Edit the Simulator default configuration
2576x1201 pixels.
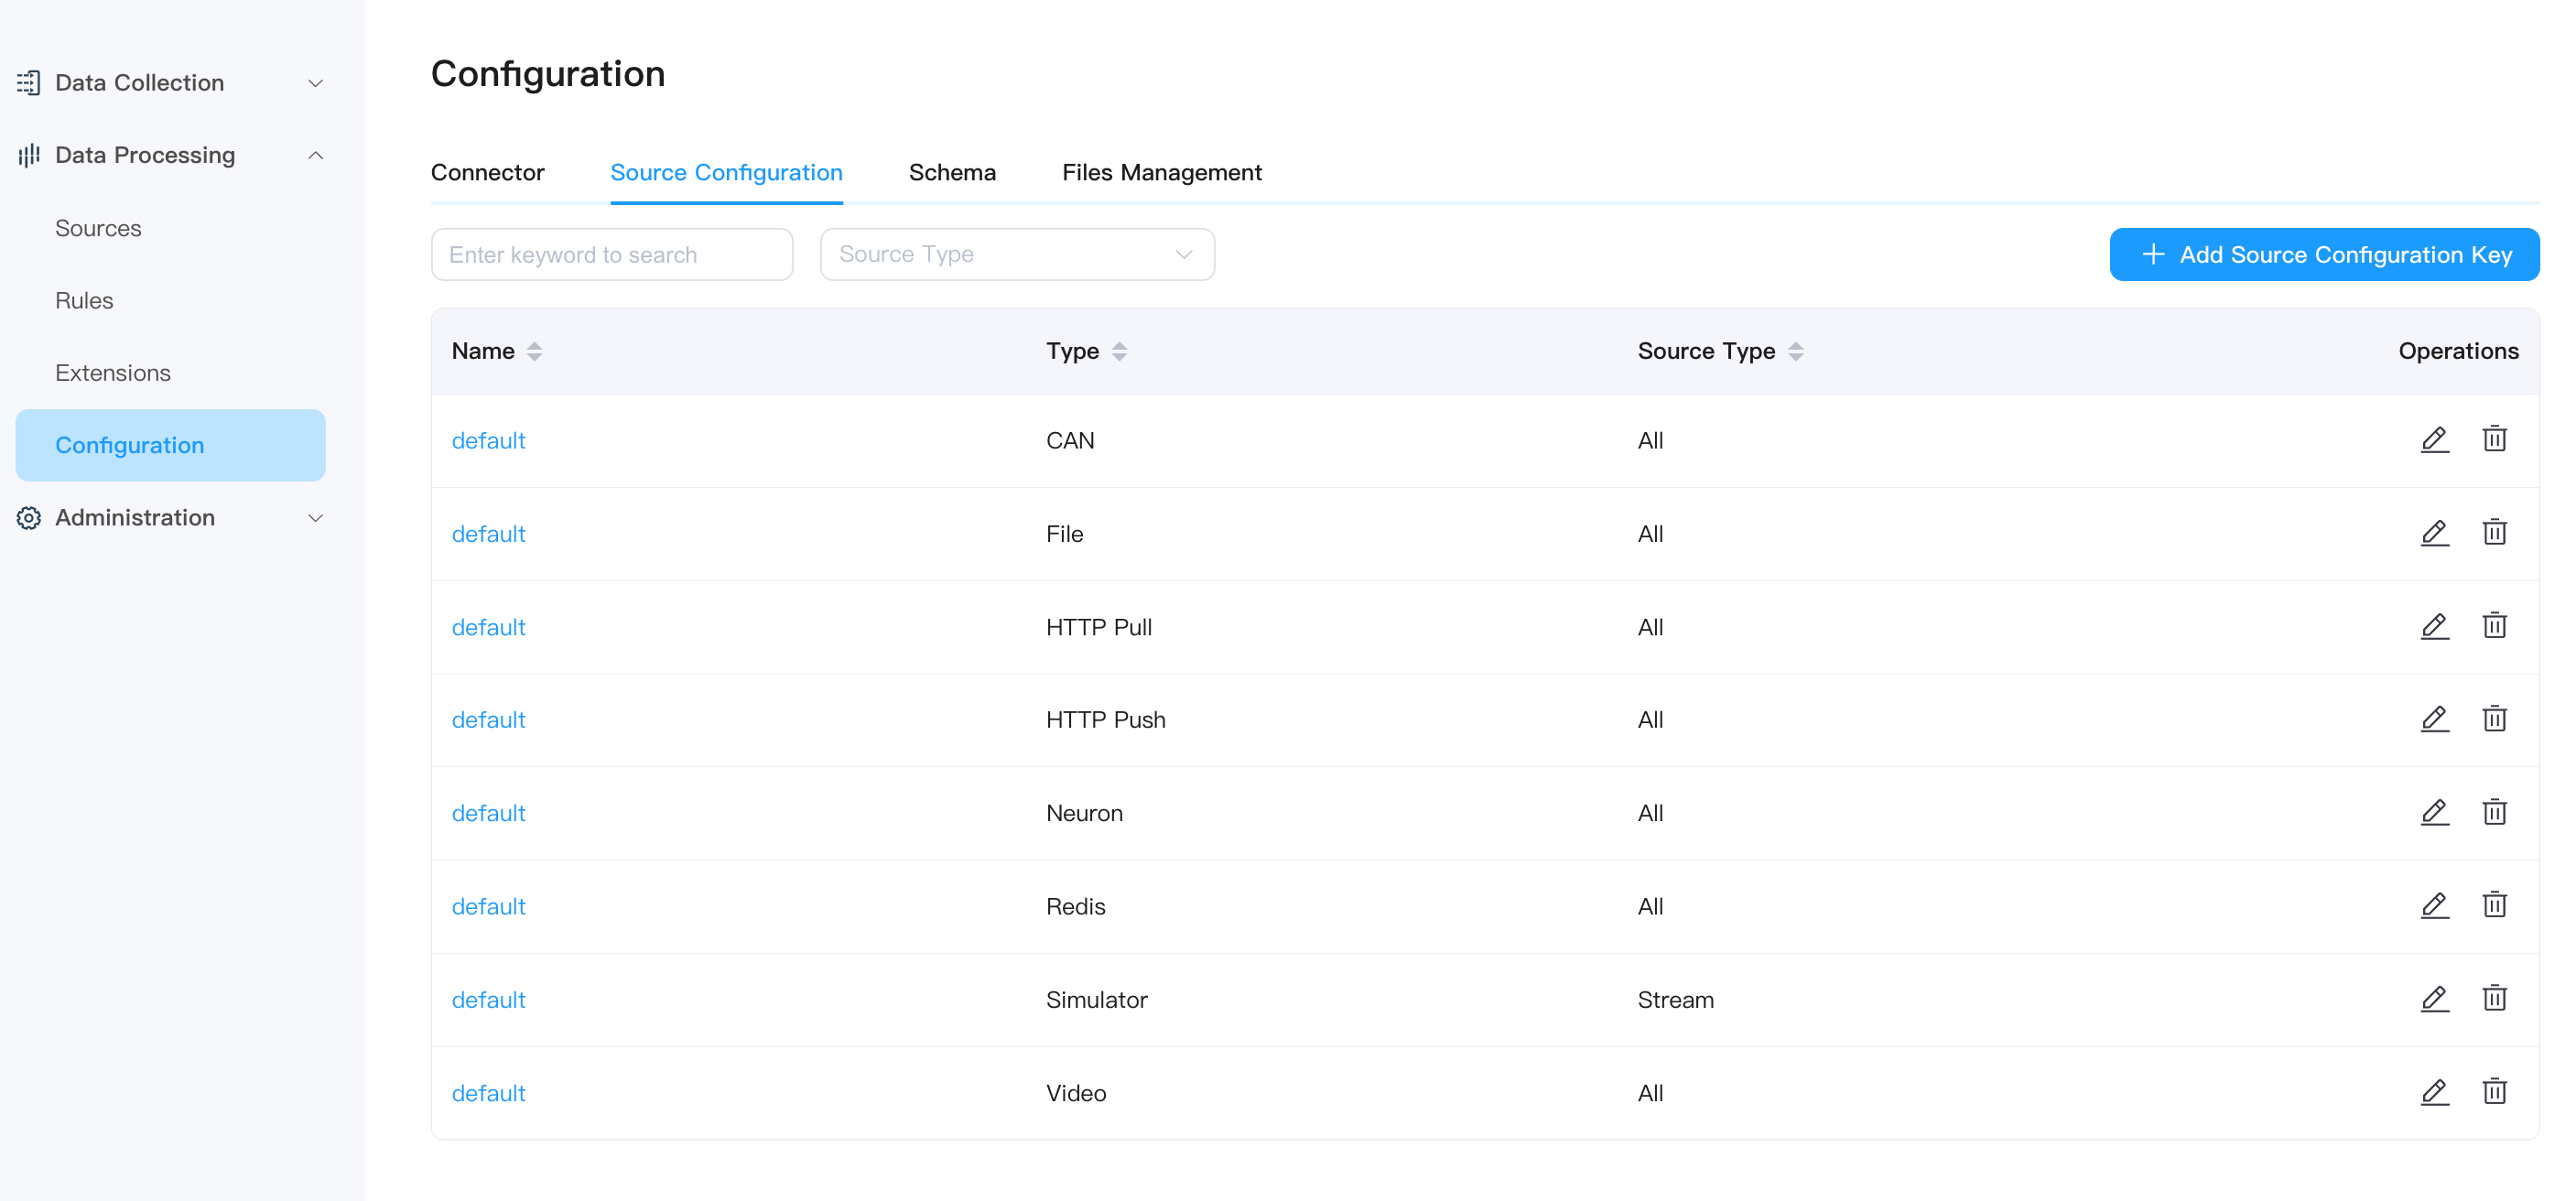click(2434, 999)
